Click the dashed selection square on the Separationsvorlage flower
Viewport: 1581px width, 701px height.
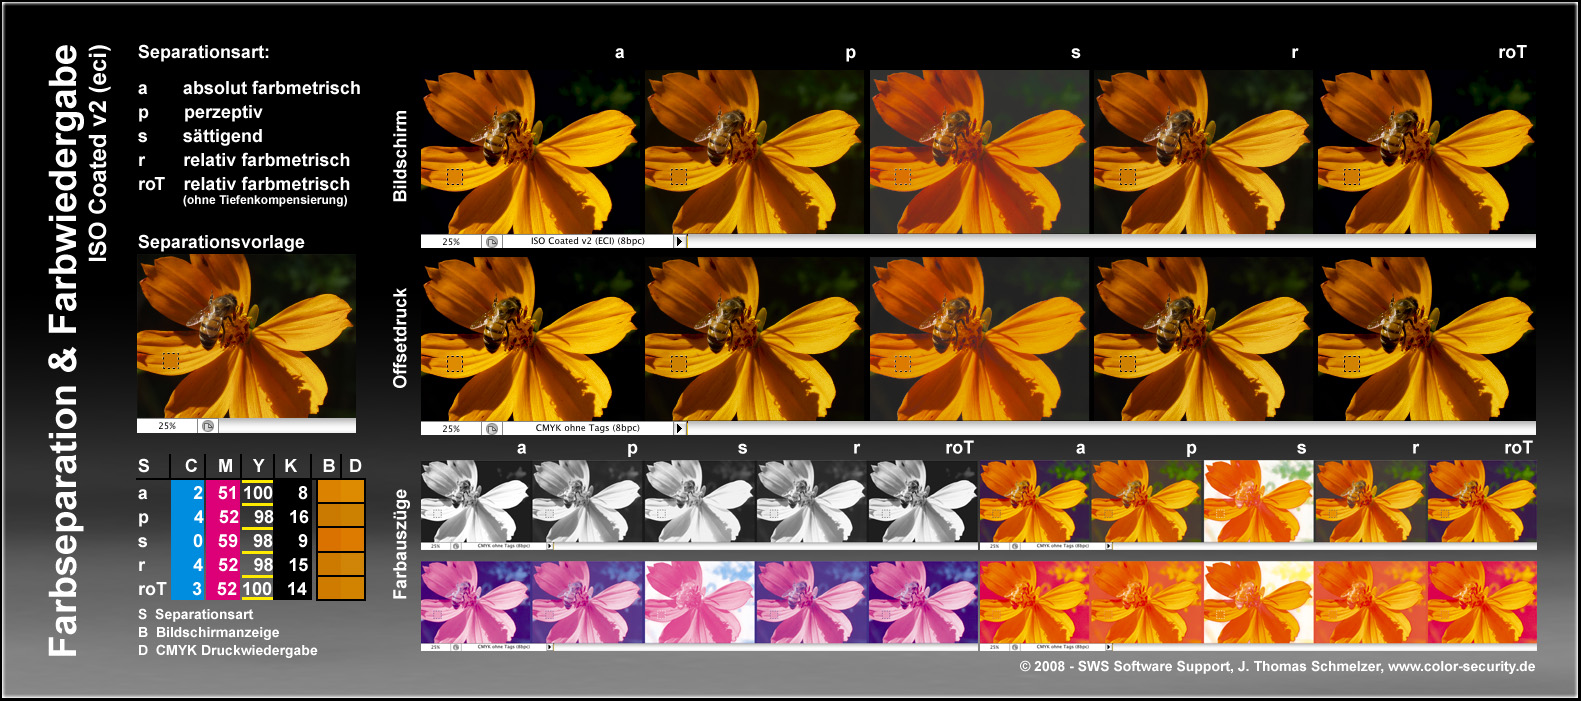pos(171,361)
